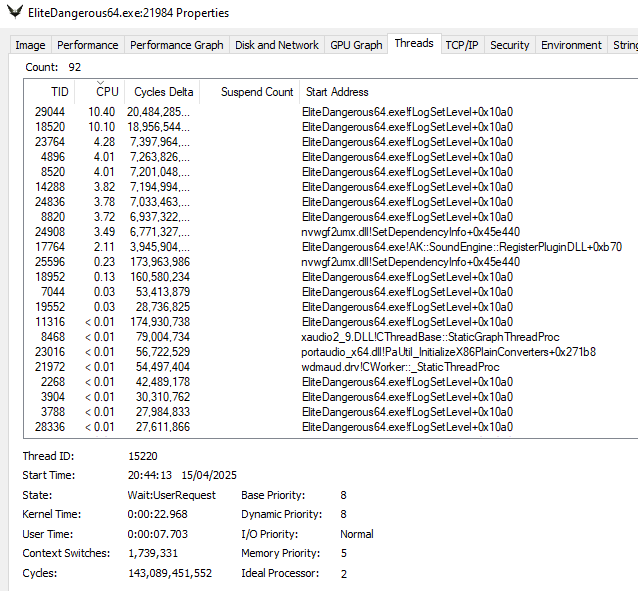This screenshot has height=591, width=638.
Task: Select nvwgf2umx.dll thread TID 24908
Action: pos(330,232)
